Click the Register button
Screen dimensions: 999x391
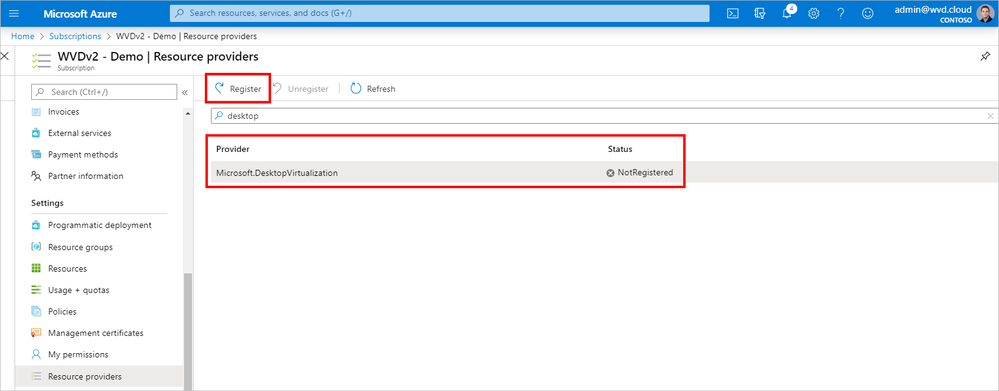238,89
